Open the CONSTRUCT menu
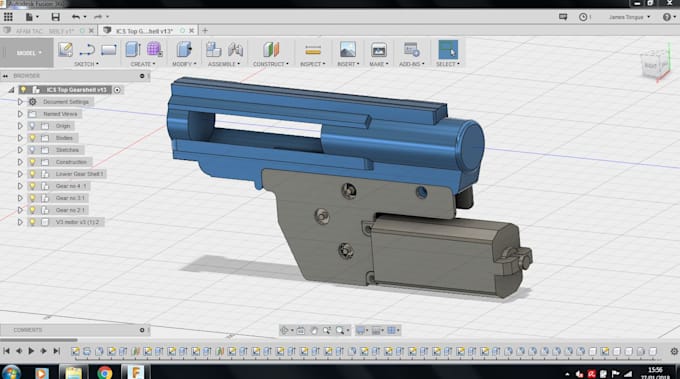This screenshot has width=680, height=379. 271,64
